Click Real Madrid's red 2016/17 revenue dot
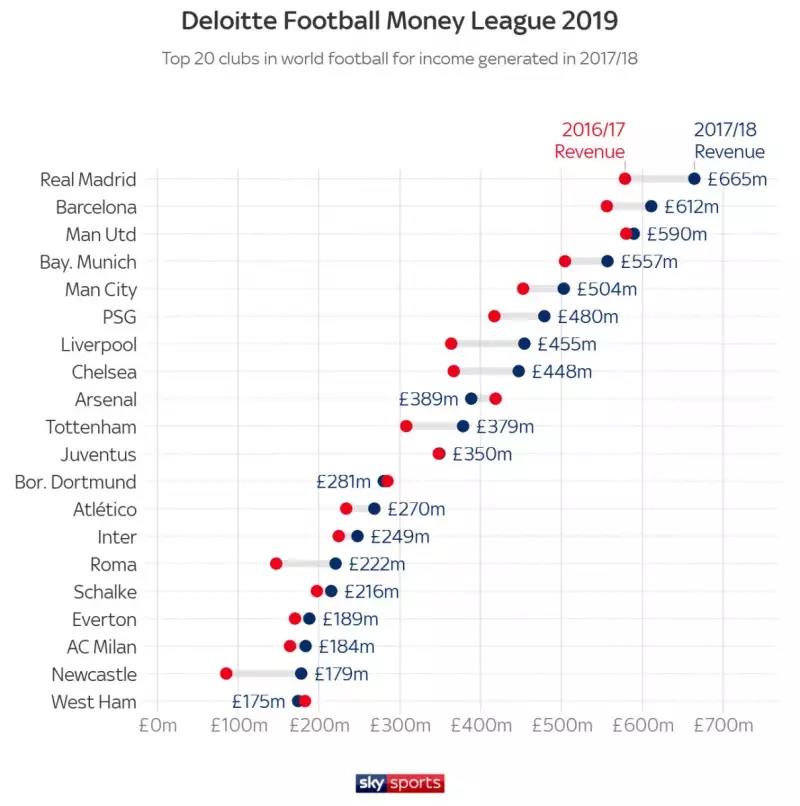The height and width of the screenshot is (806, 800). pyautogui.click(x=625, y=179)
